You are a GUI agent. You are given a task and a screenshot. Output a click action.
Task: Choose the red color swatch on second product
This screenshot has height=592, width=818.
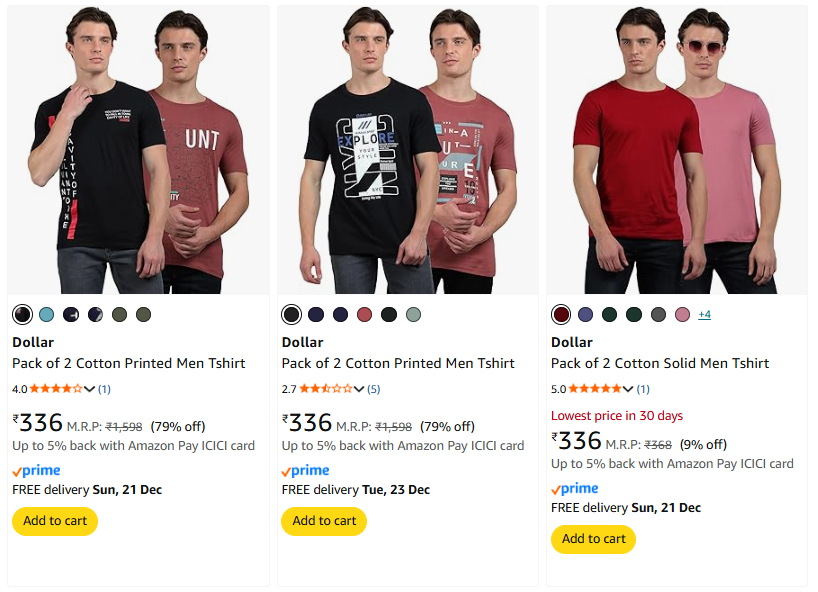point(364,315)
